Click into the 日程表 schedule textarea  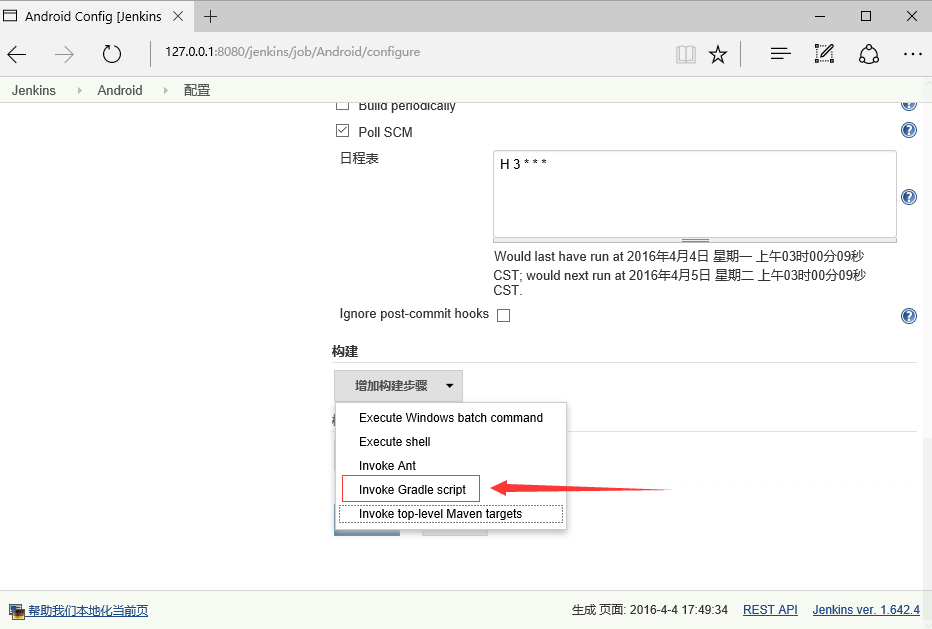point(695,194)
